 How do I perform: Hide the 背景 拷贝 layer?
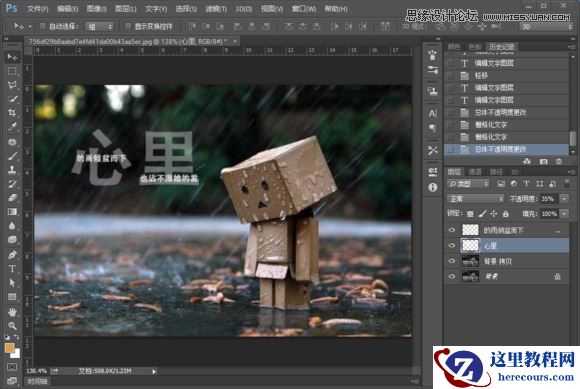[x=452, y=261]
